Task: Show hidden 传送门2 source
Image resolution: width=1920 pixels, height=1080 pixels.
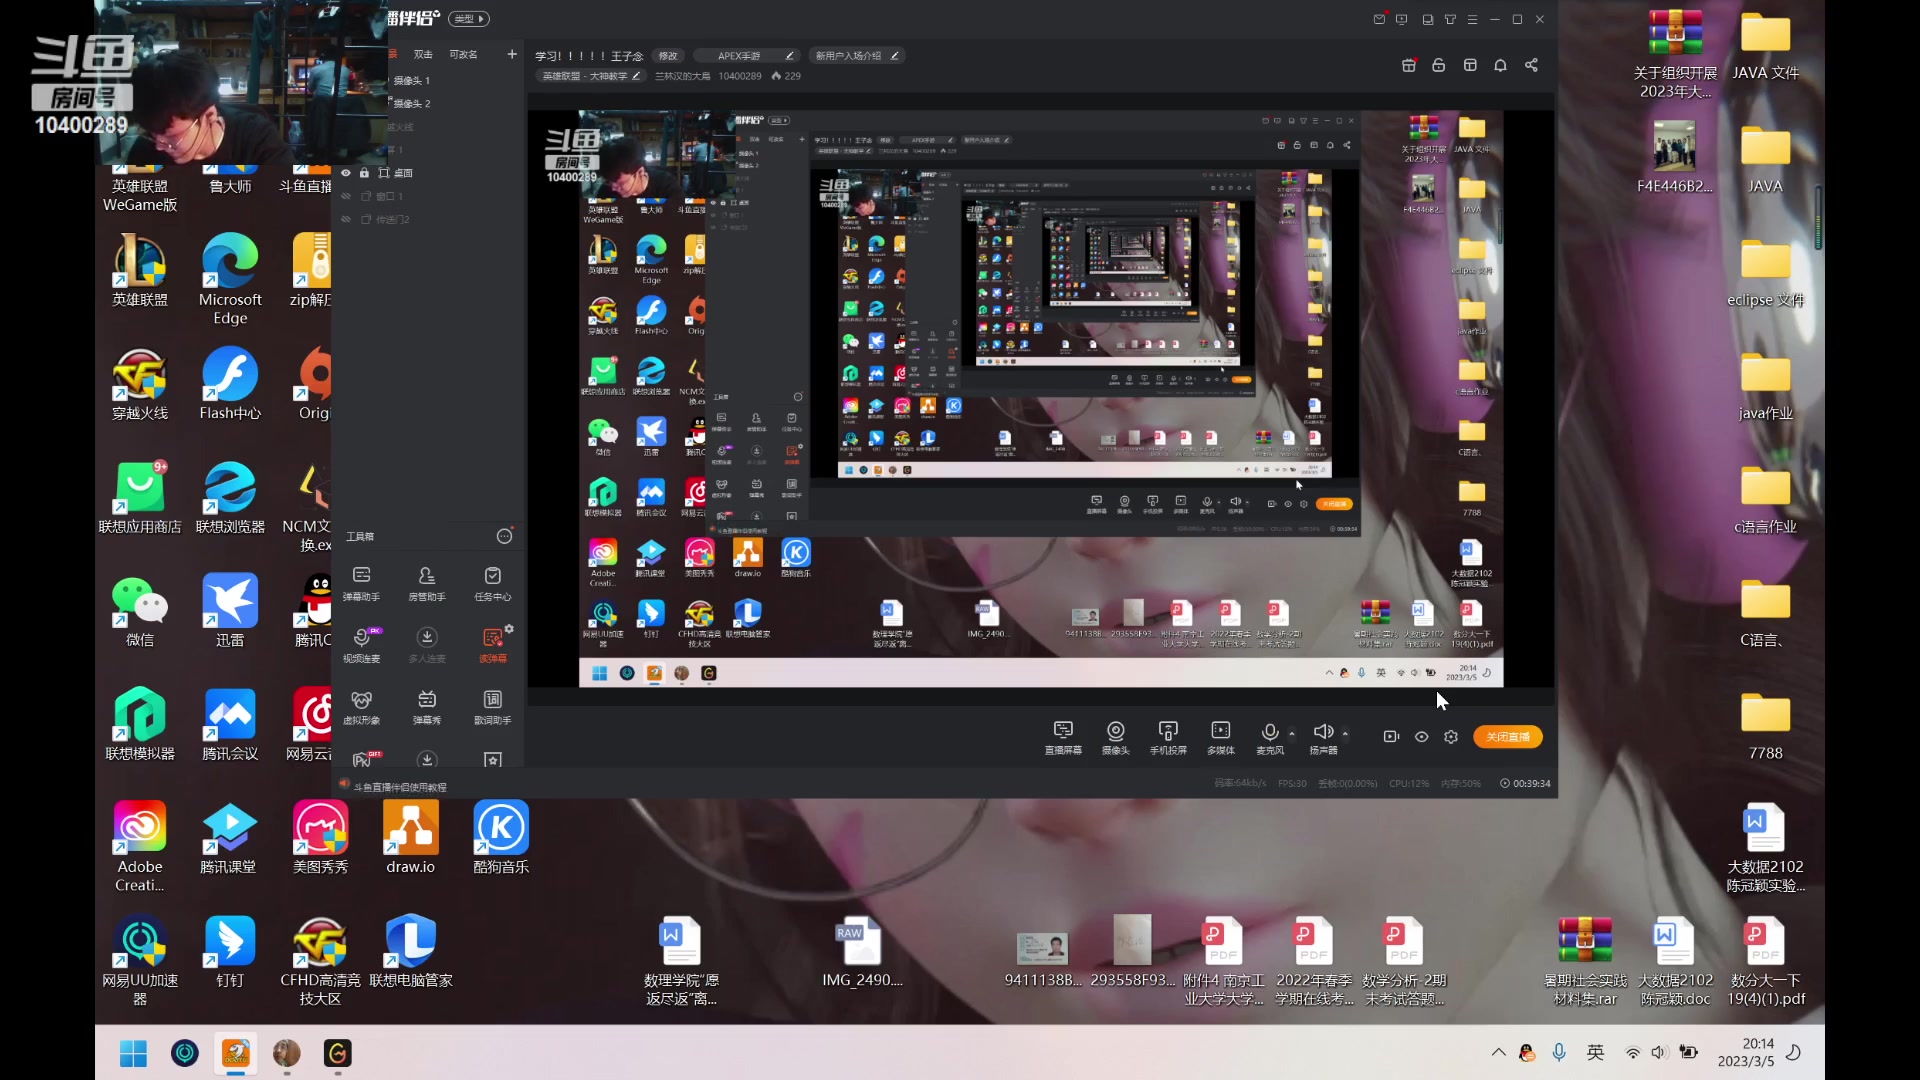Action: (x=346, y=219)
